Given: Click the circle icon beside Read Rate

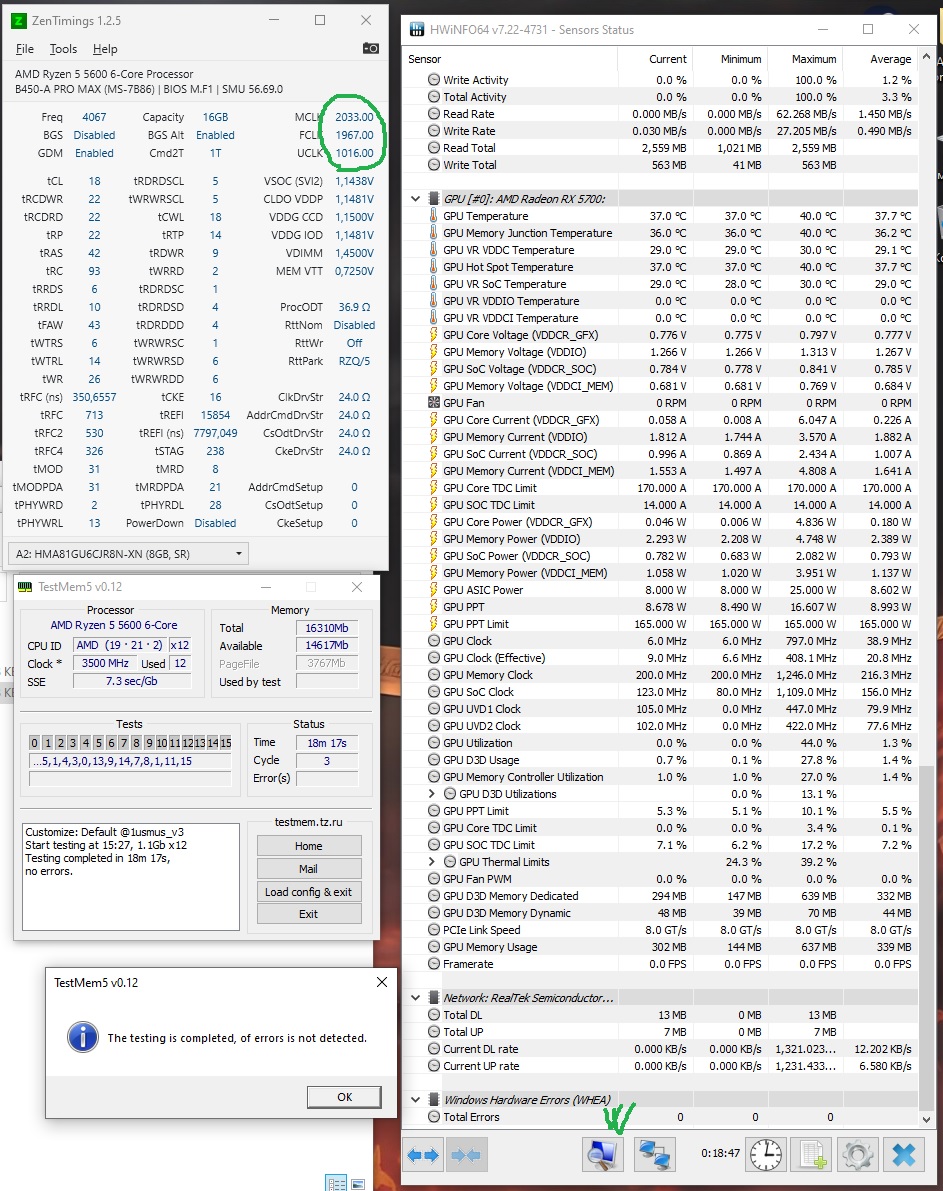Looking at the screenshot, I should tap(434, 114).
